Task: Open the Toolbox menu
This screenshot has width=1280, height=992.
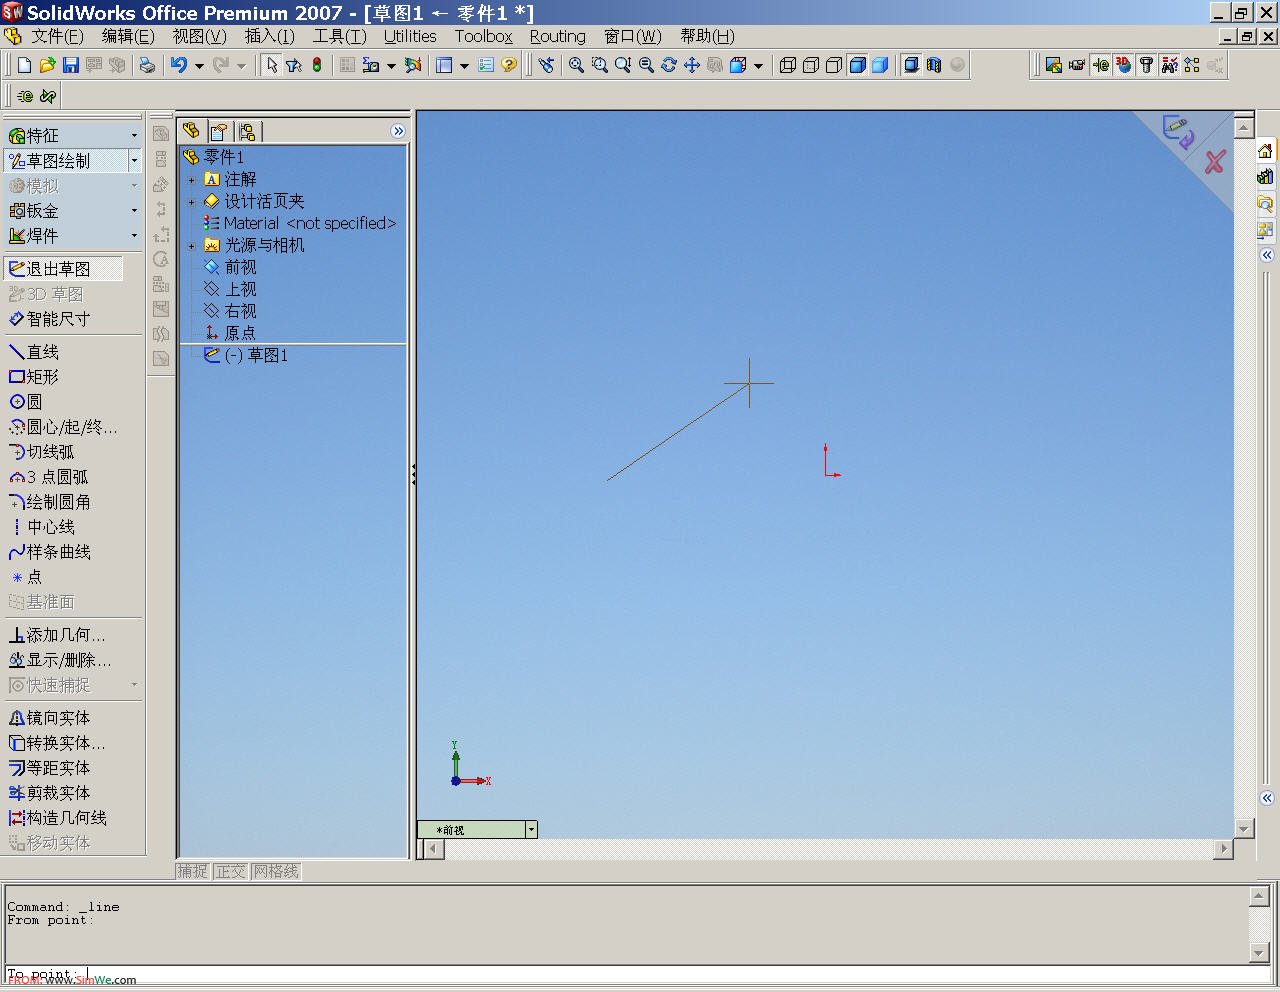Action: pos(484,37)
